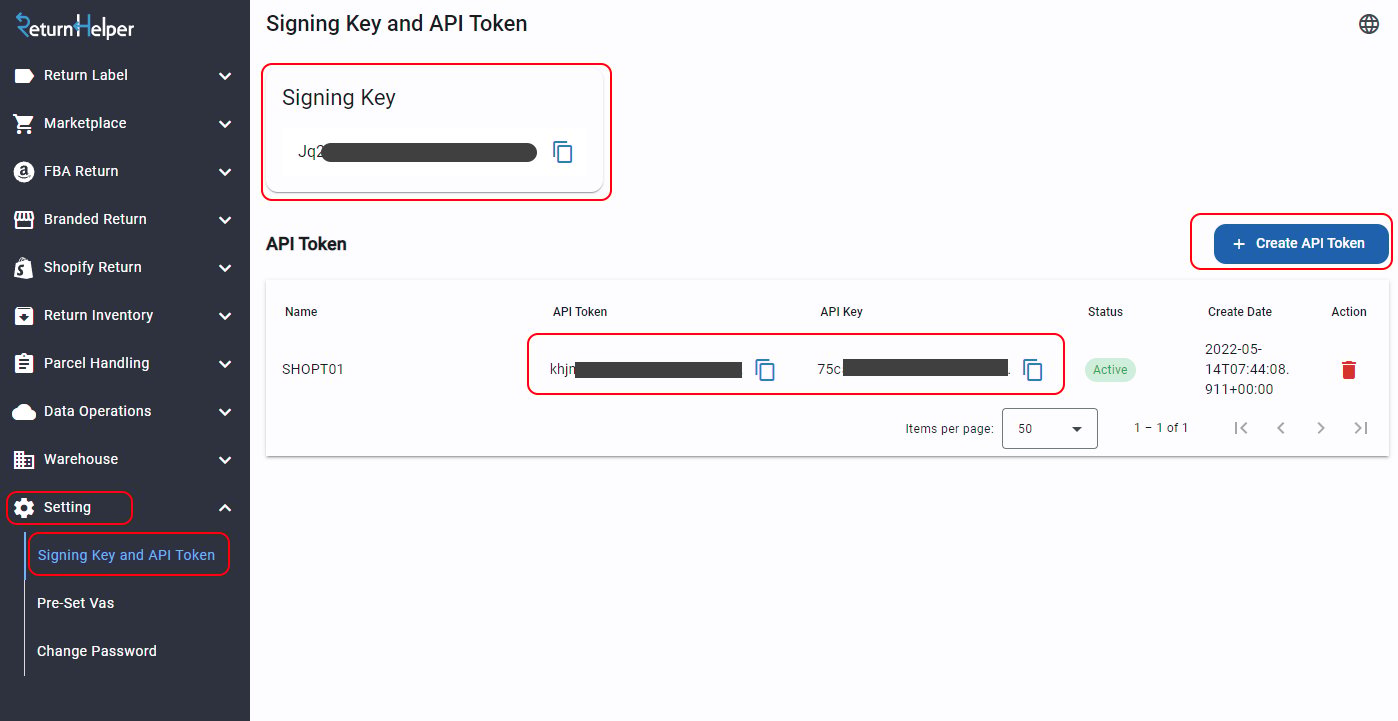Viewport: 1398px width, 721px height.
Task: Expand the Marketplace chevron
Action: point(225,124)
